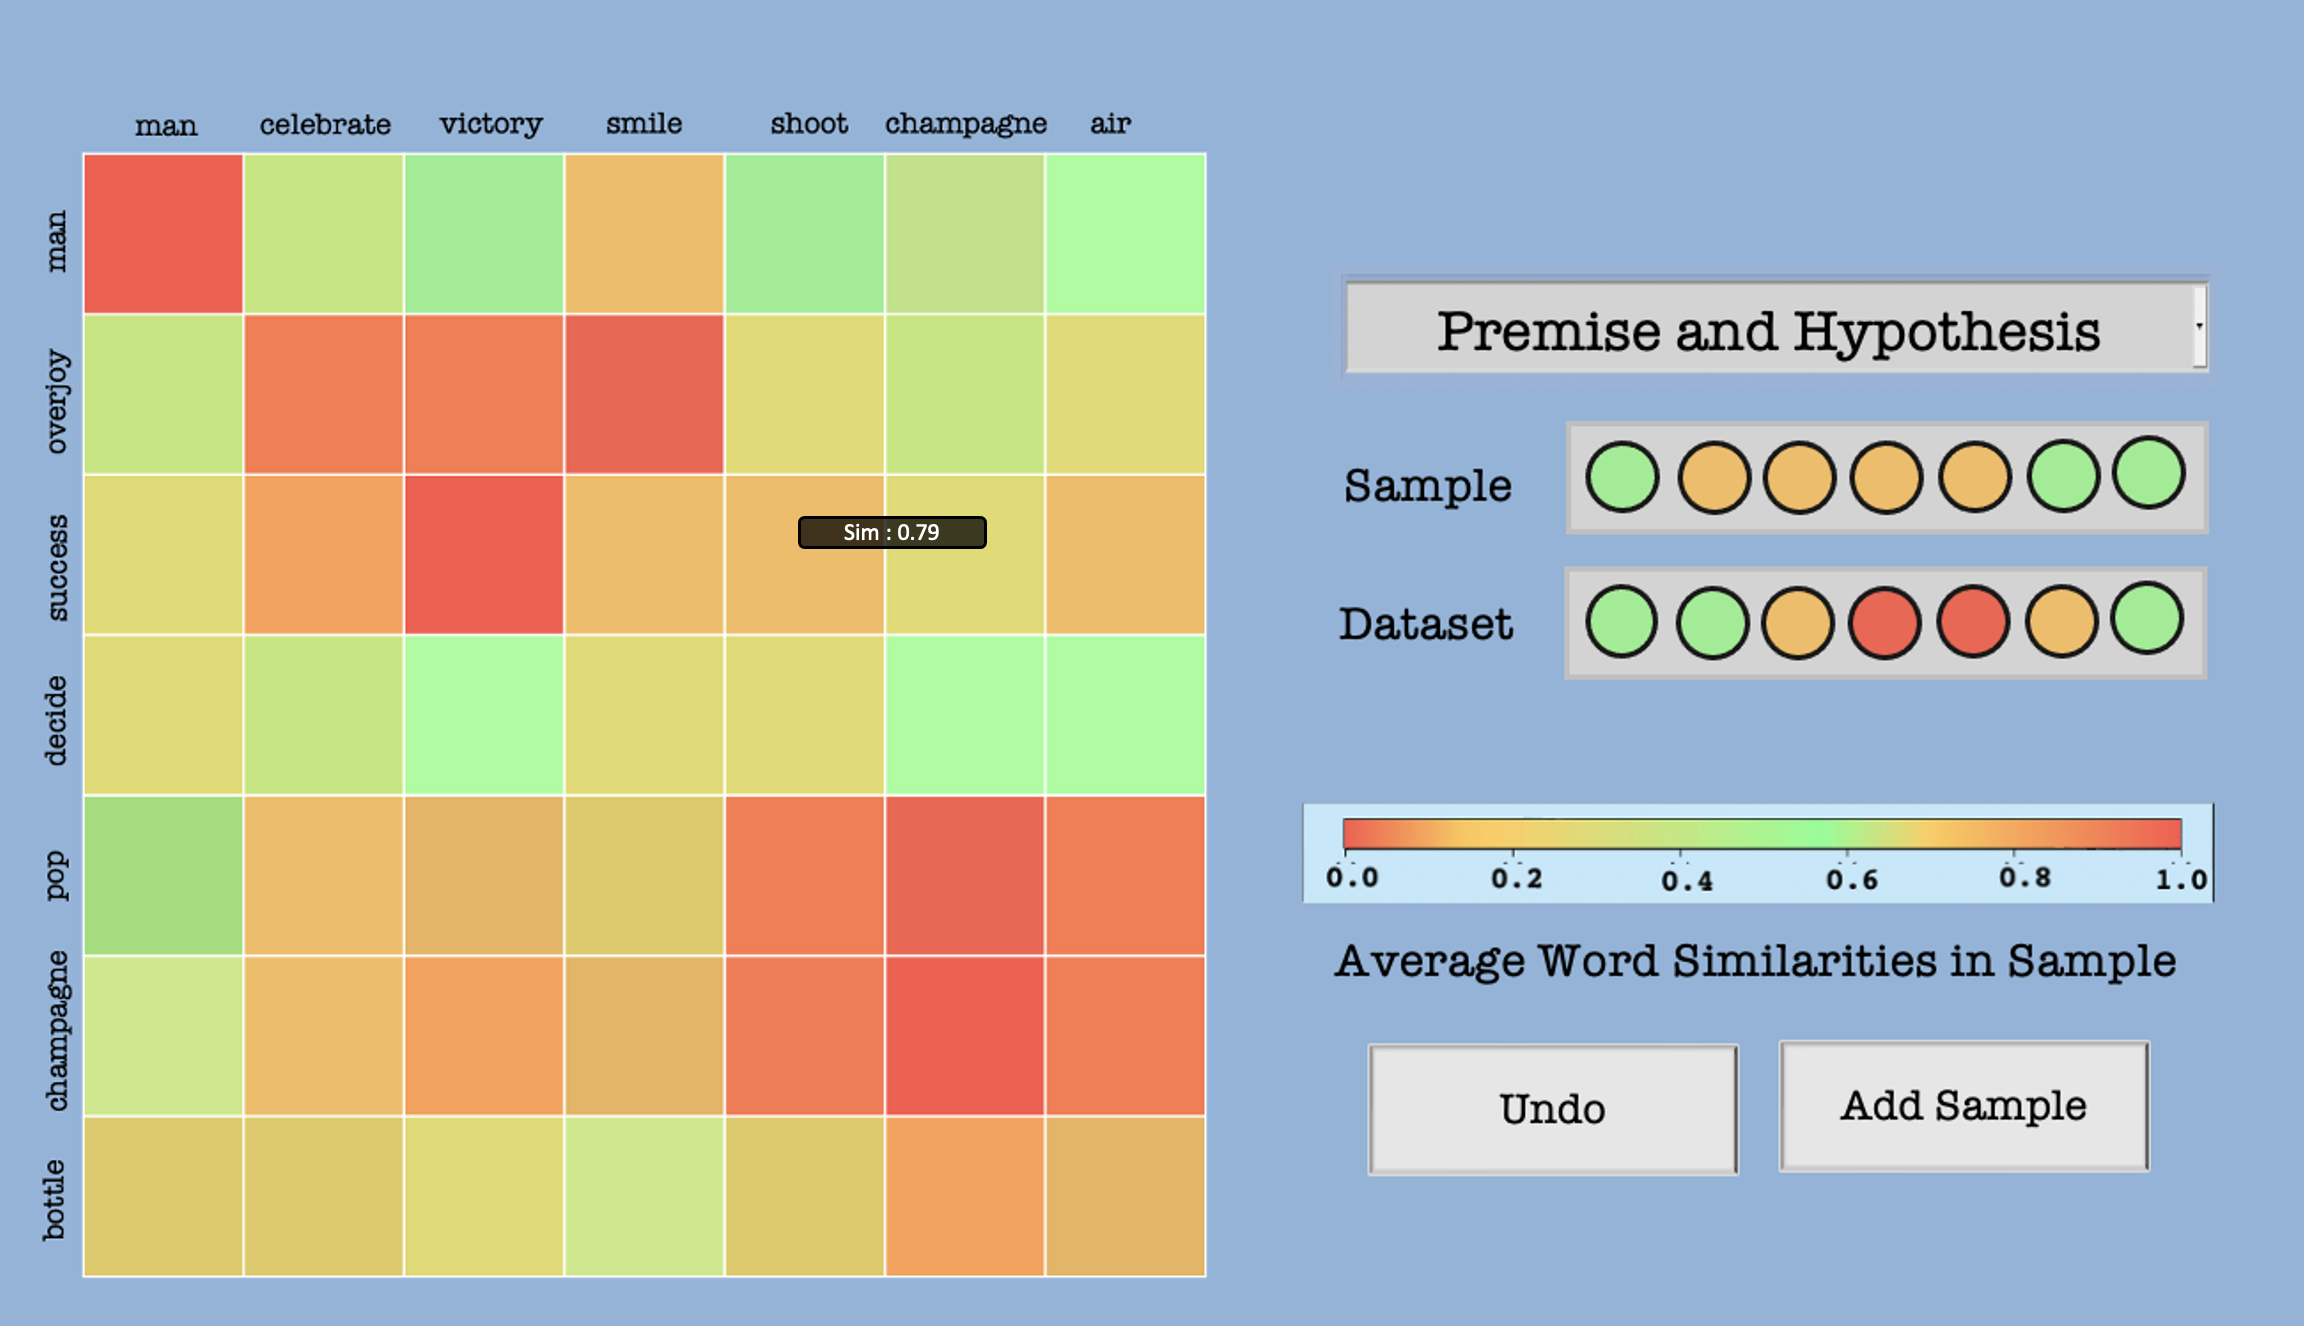Select the success-victory red heatmap cell
The image size is (2304, 1326).
tap(484, 555)
